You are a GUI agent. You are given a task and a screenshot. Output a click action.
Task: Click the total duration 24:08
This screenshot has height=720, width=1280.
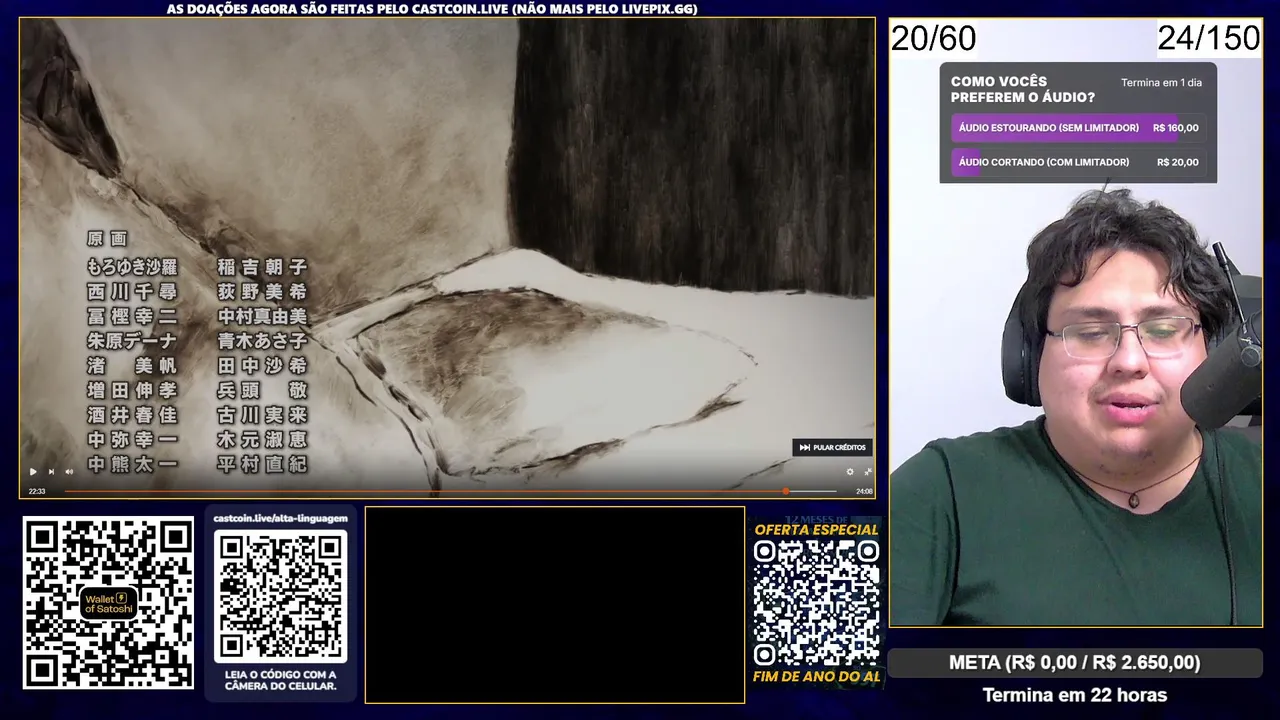pos(864,491)
